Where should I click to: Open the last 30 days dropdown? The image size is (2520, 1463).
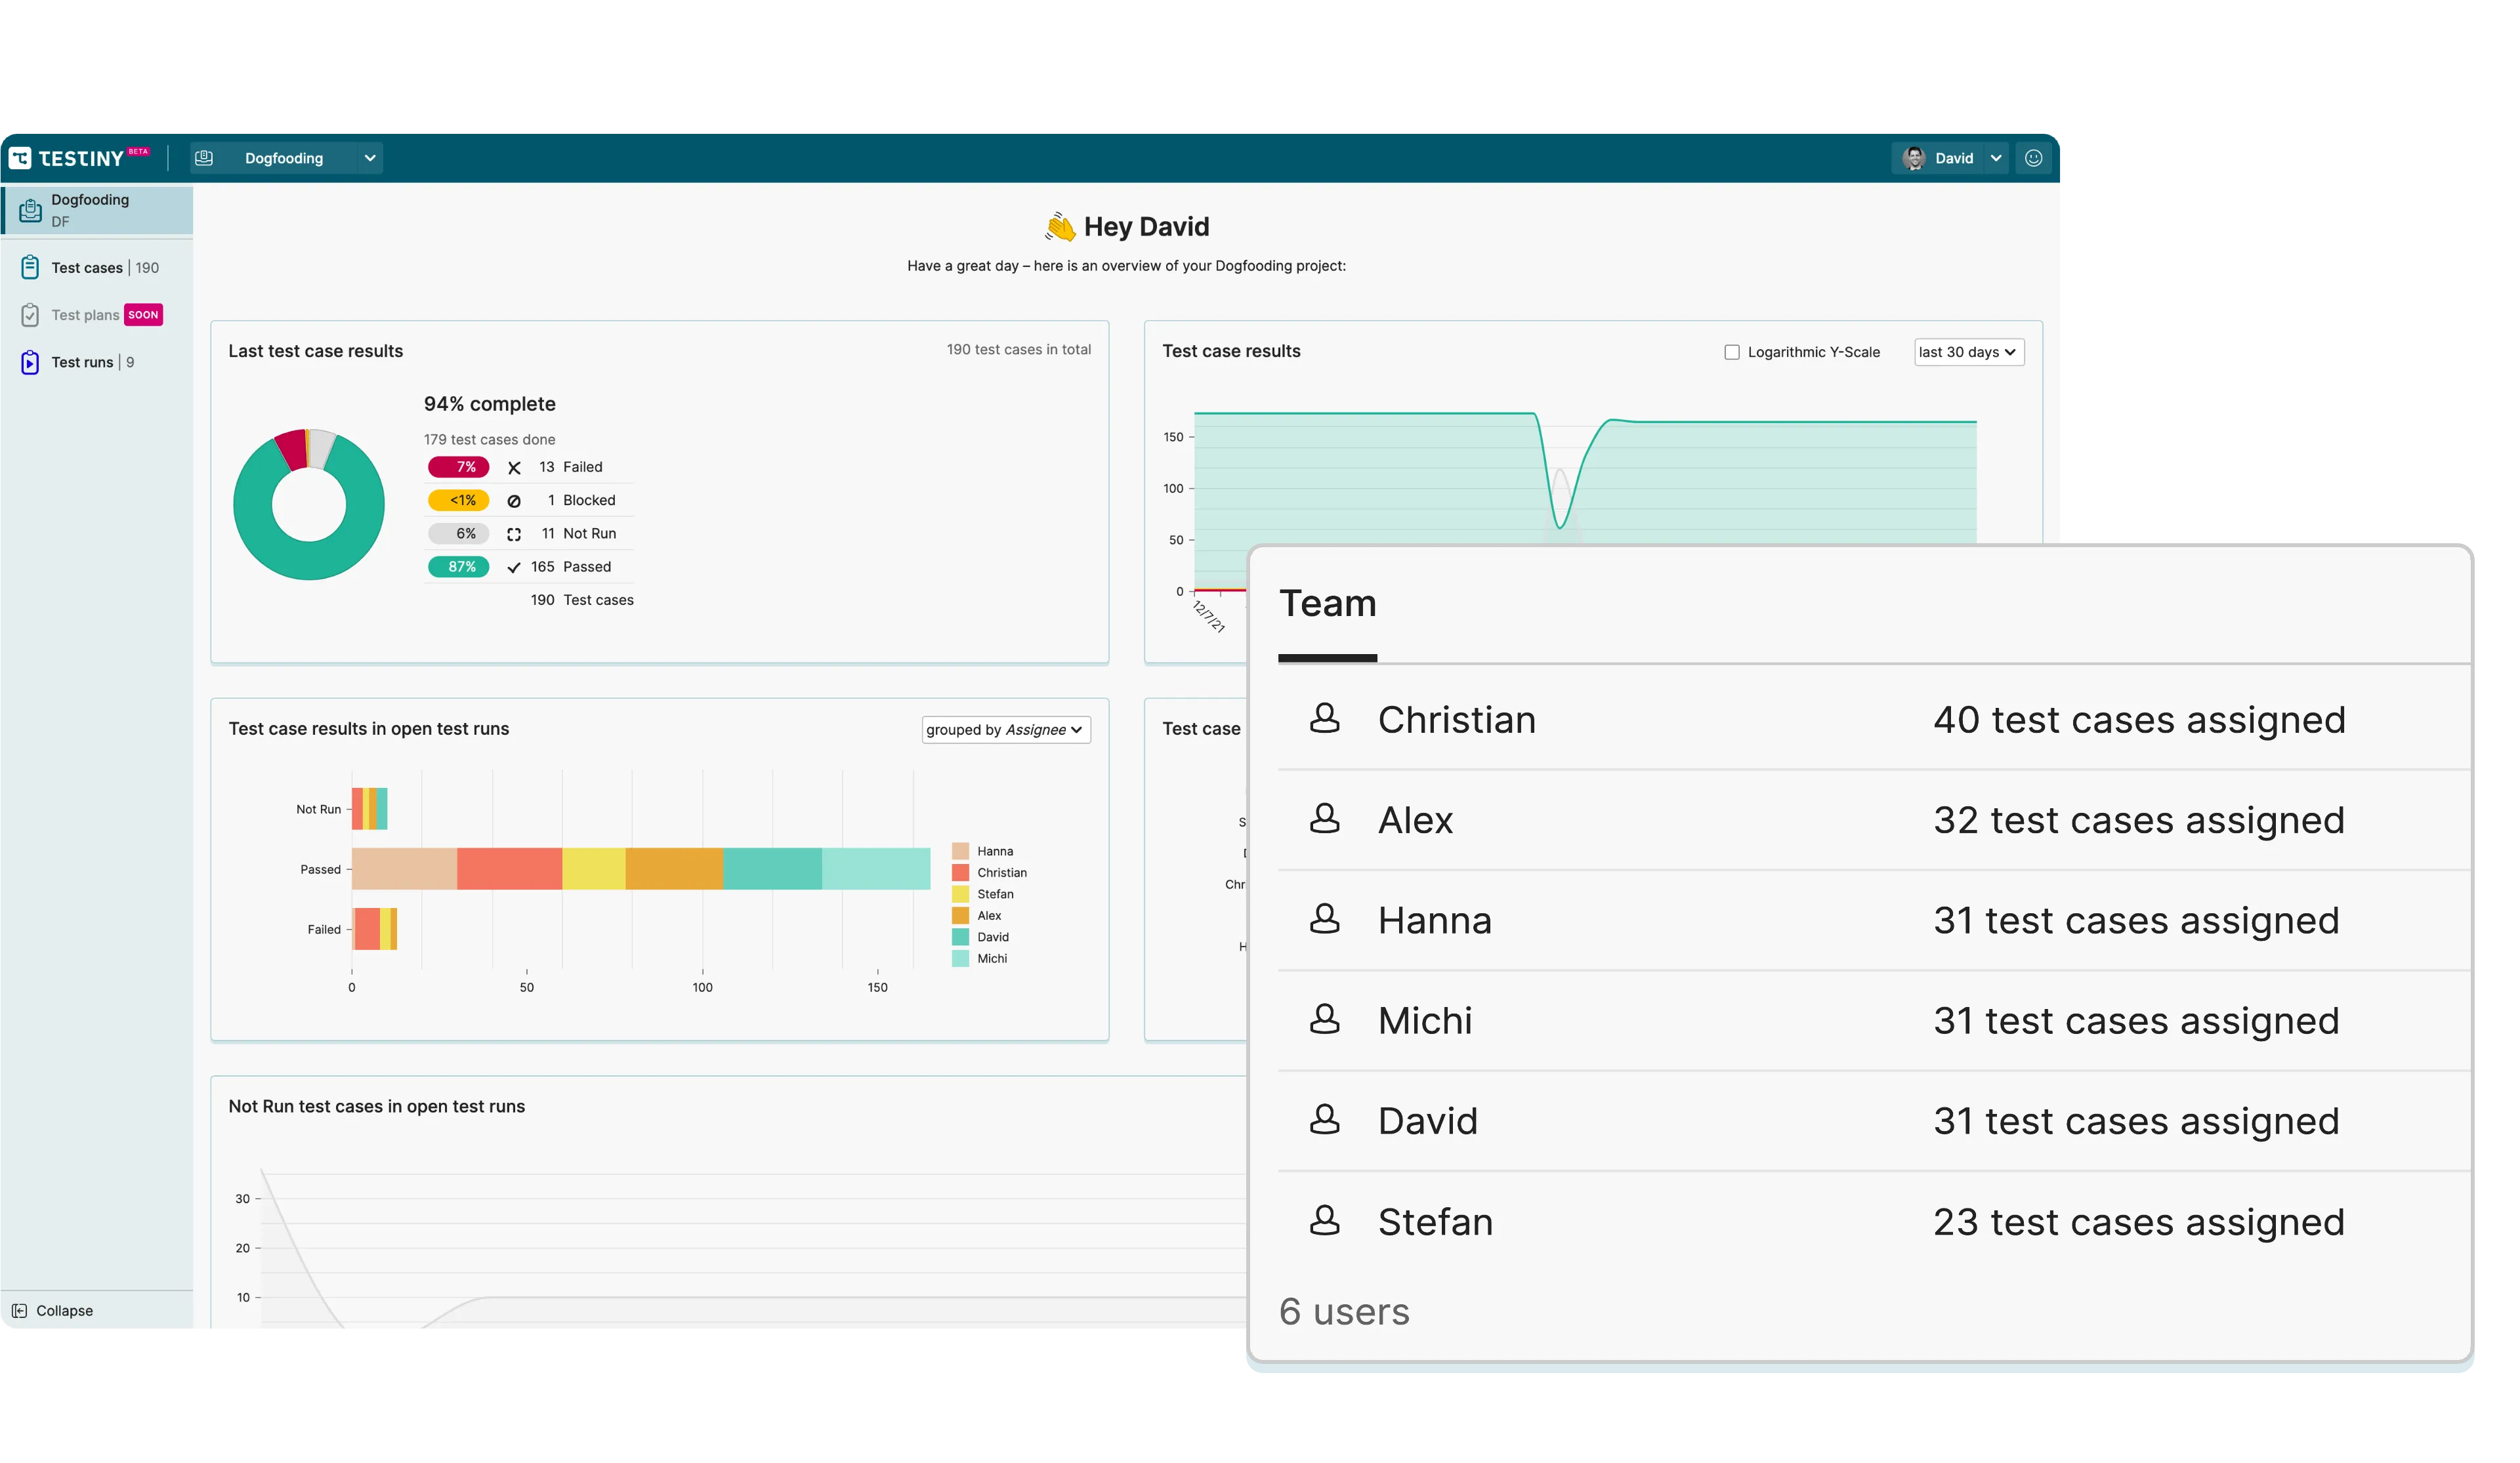click(1968, 352)
